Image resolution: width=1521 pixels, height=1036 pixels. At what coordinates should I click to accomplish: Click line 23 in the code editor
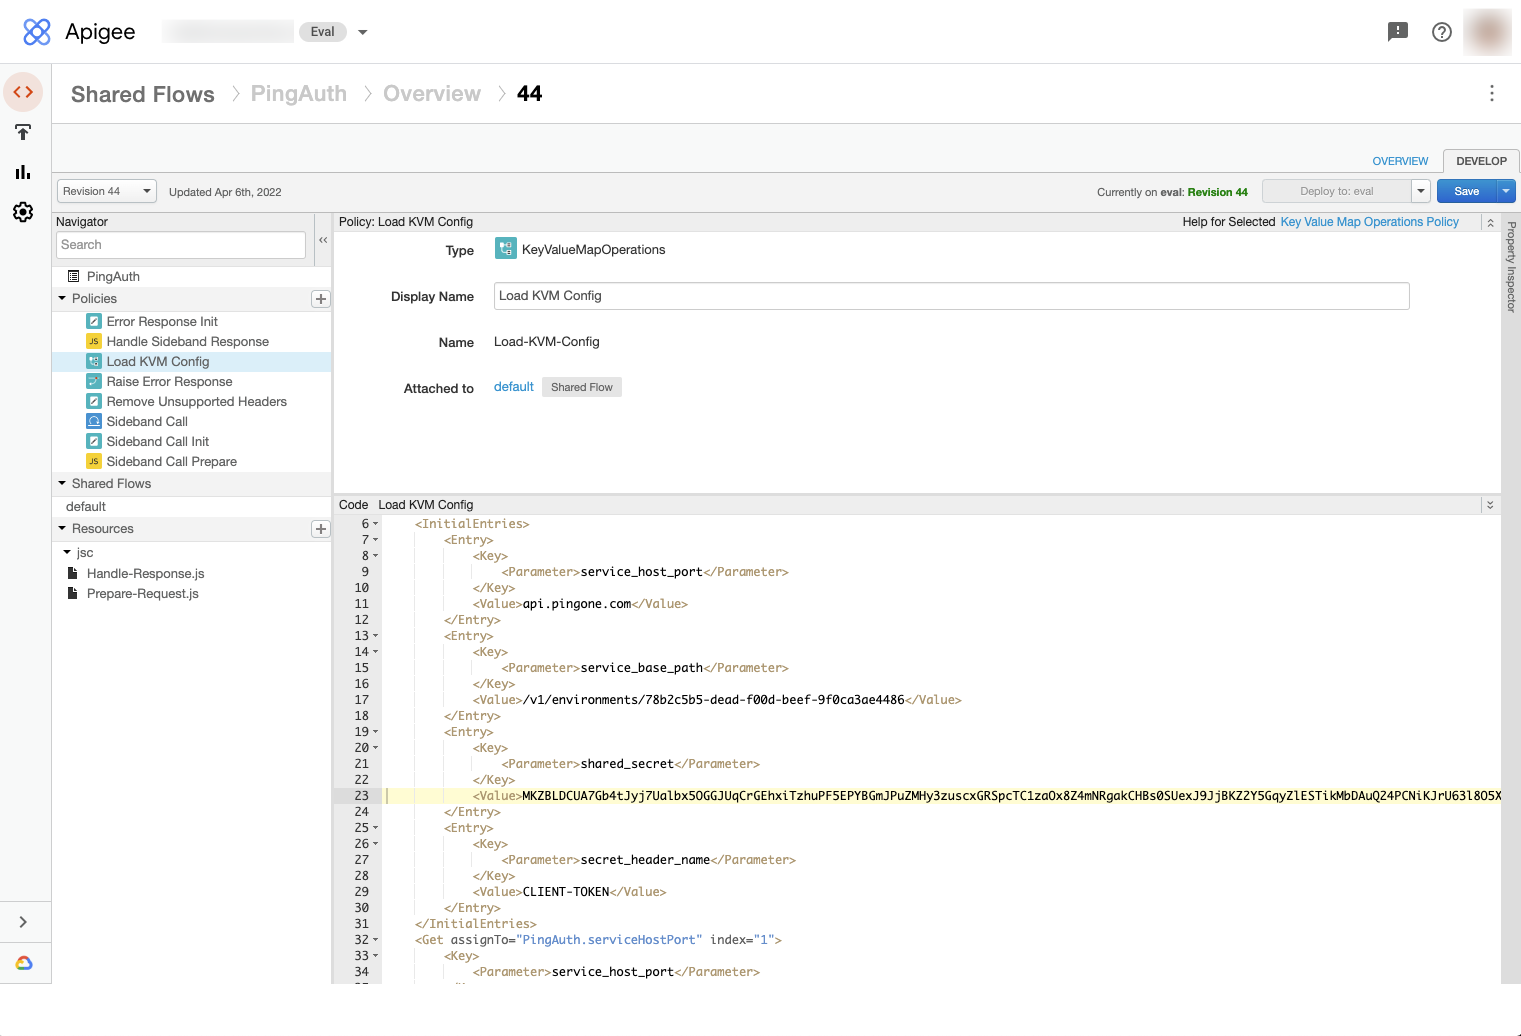tap(941, 796)
